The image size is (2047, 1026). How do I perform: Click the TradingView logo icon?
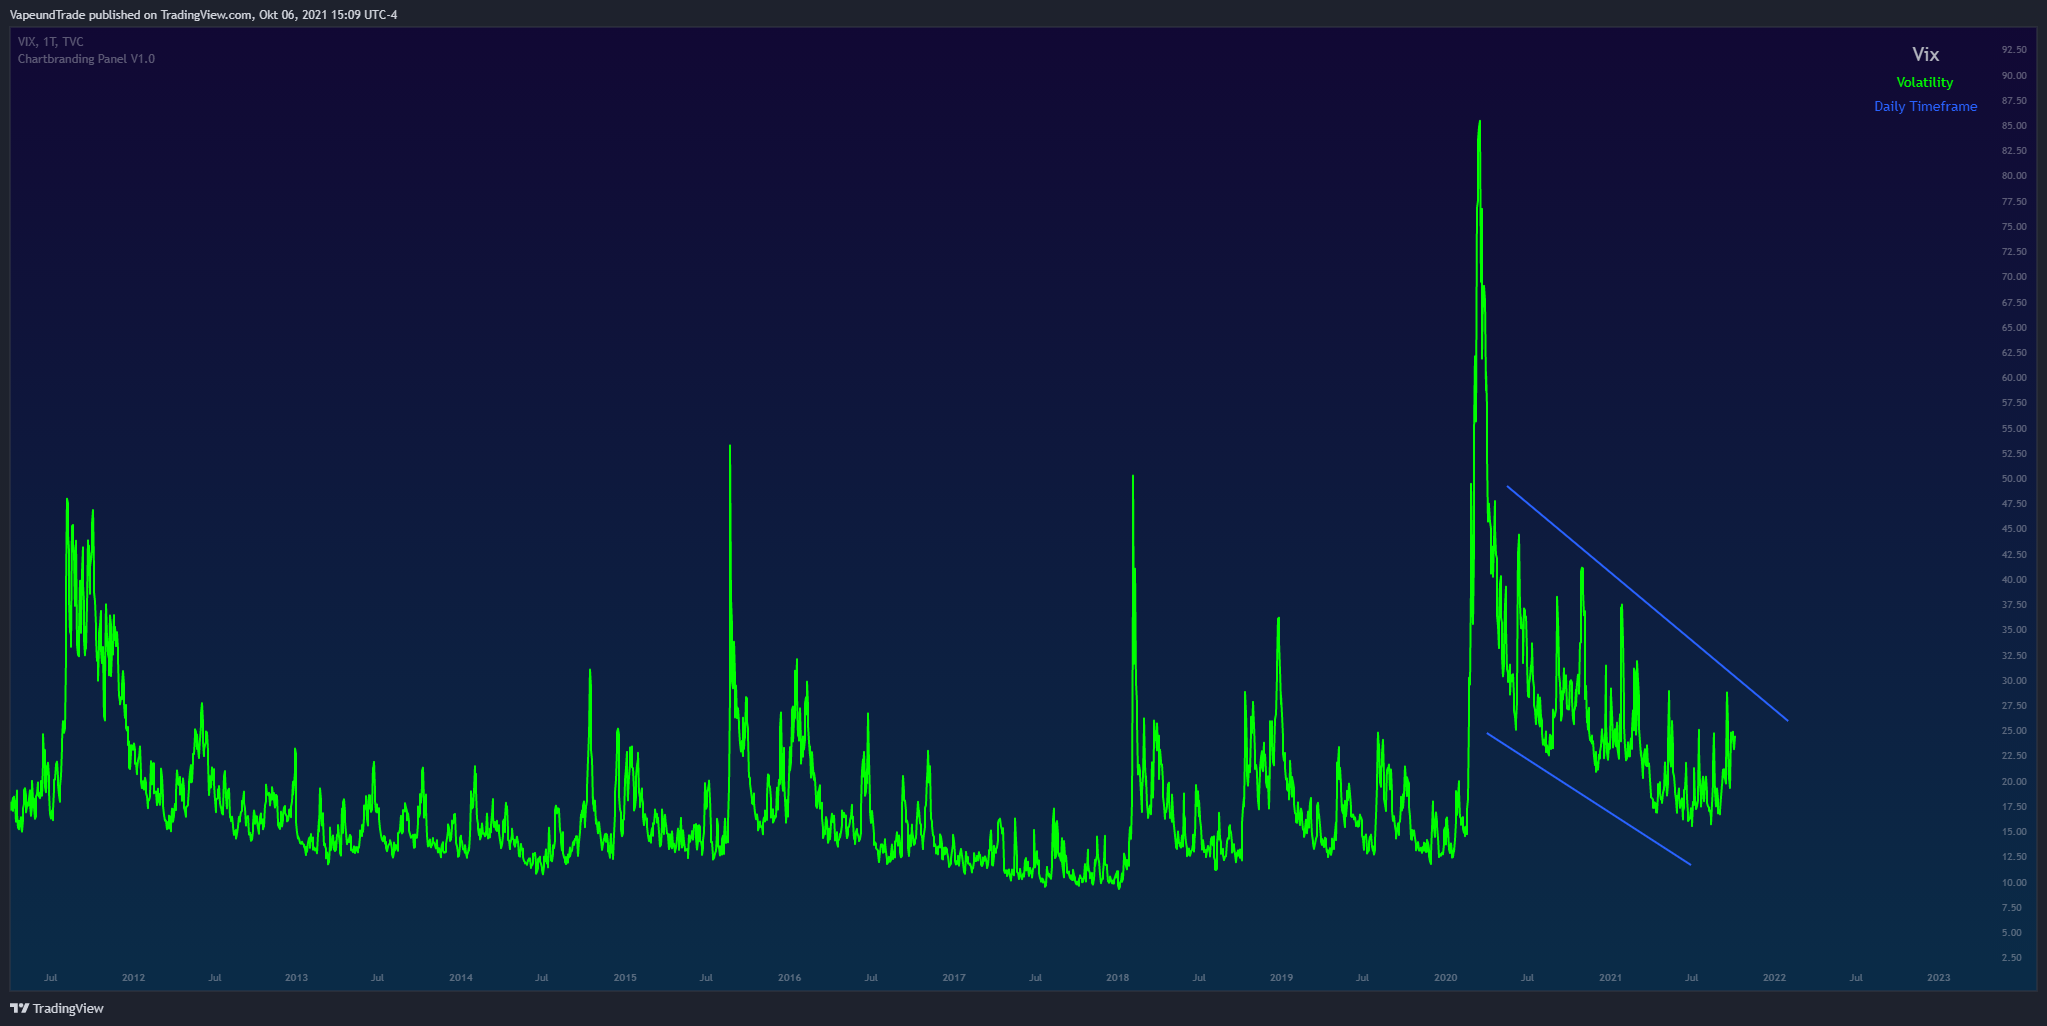pos(19,1008)
